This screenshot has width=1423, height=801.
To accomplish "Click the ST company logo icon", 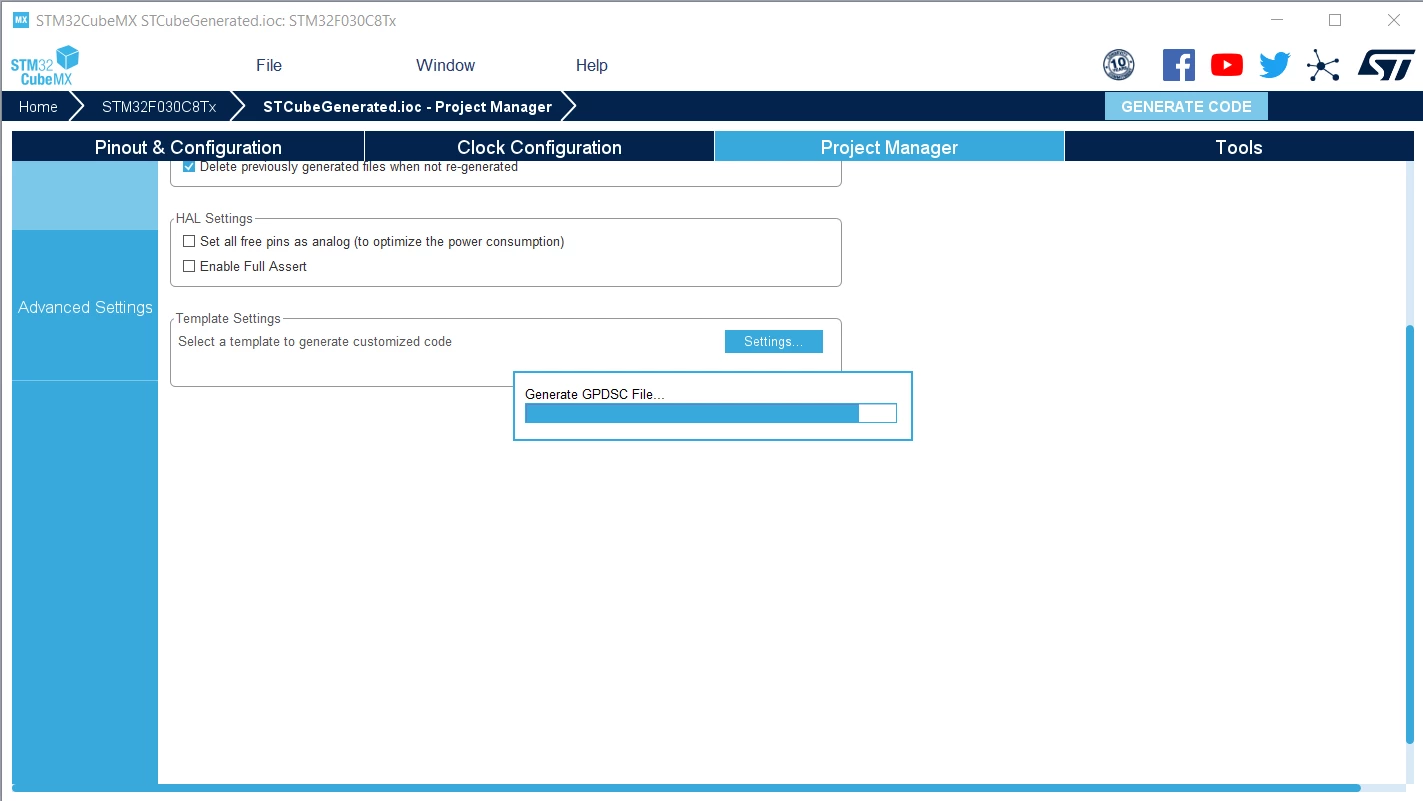I will point(1386,65).
